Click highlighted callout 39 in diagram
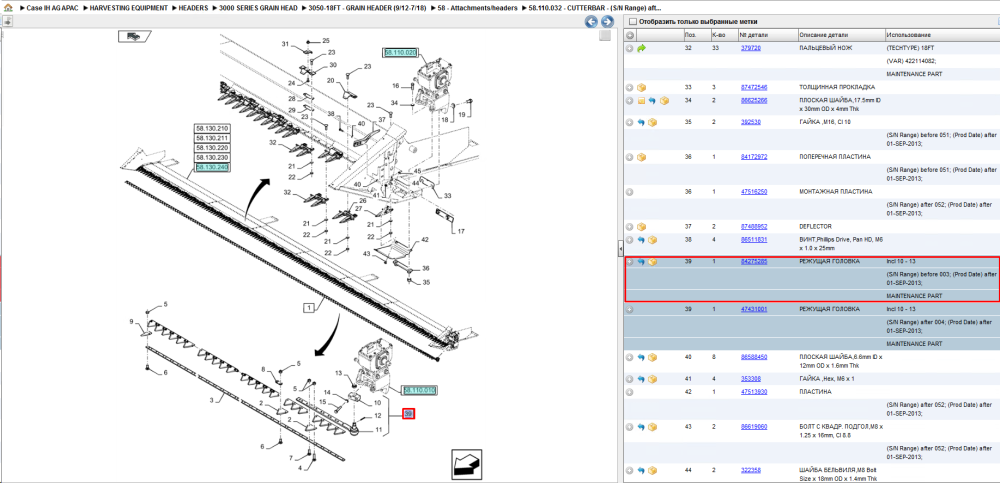Viewport: 1000px width, 483px height. point(409,415)
